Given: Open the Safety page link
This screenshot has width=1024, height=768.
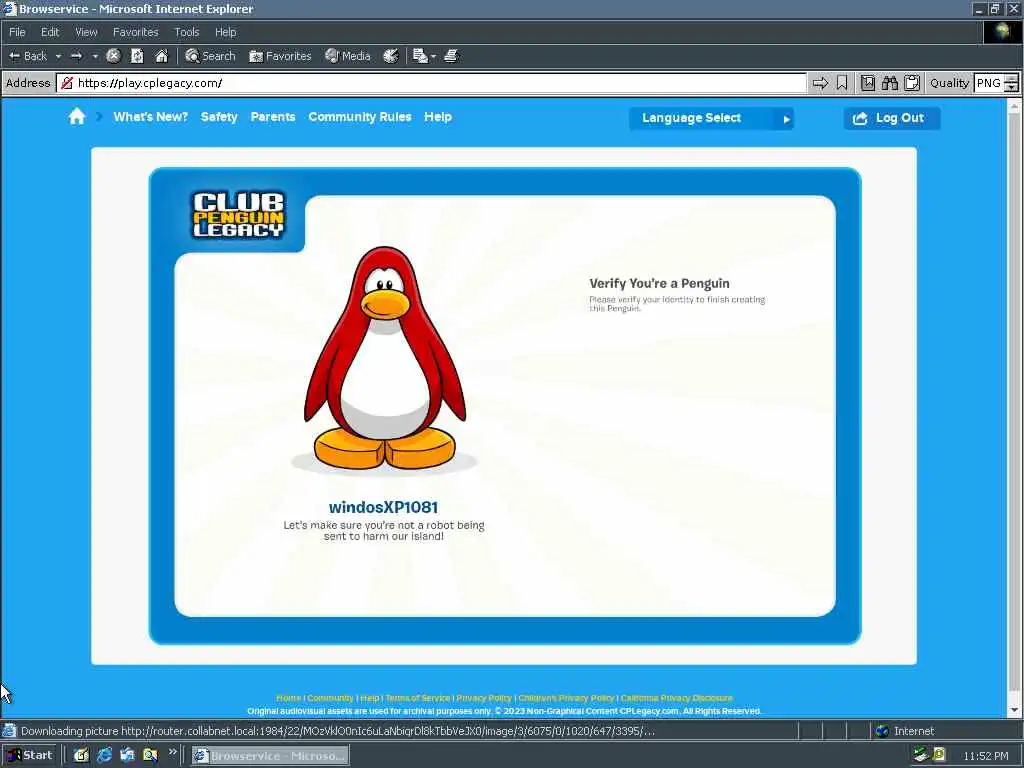Looking at the screenshot, I should [219, 117].
